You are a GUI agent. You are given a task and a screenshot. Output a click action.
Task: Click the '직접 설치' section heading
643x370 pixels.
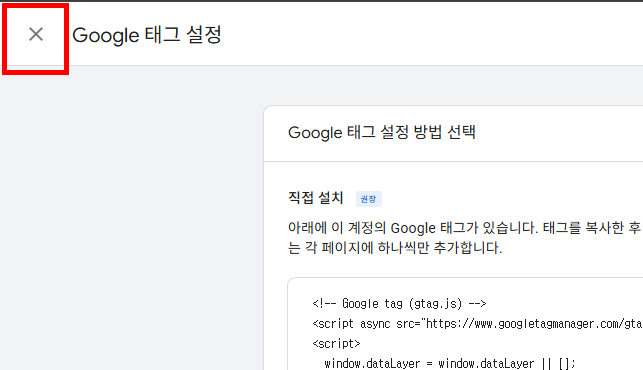pyautogui.click(x=315, y=198)
